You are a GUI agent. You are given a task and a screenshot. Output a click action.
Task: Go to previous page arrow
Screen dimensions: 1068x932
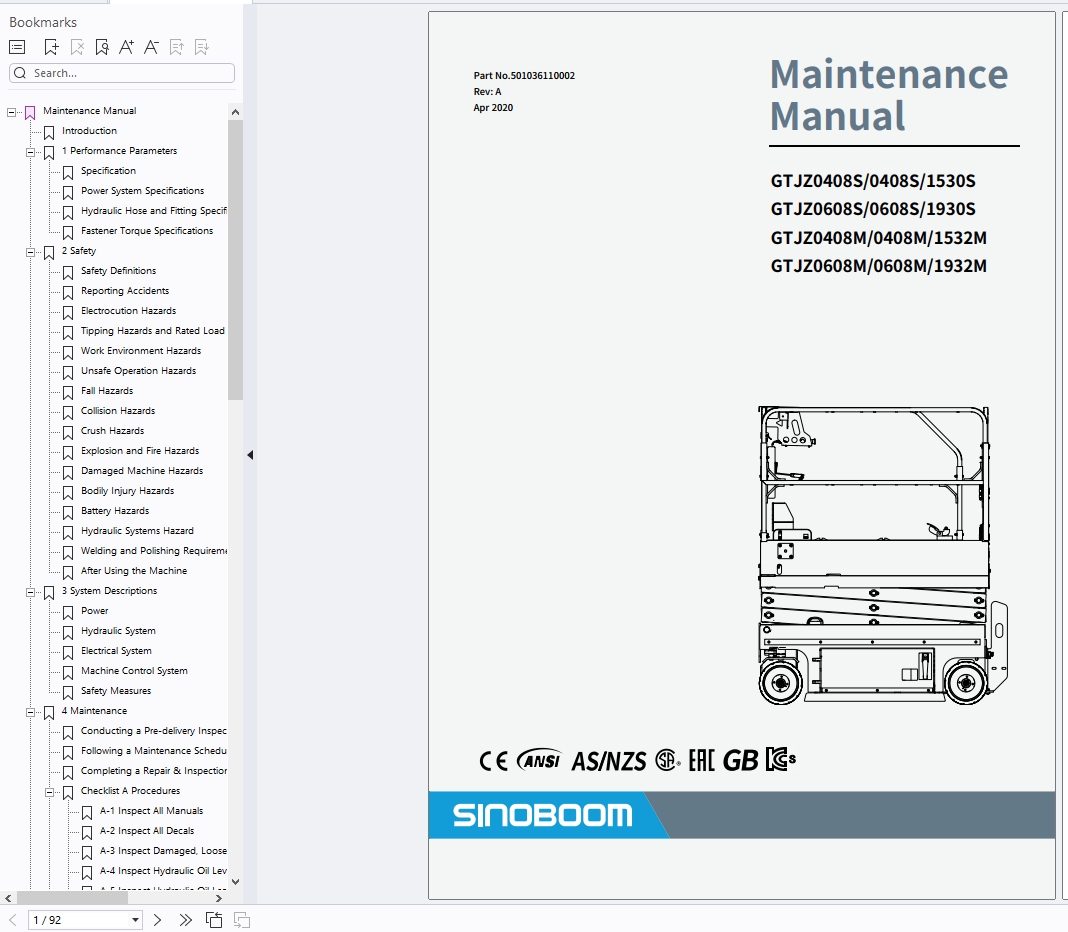[x=12, y=920]
